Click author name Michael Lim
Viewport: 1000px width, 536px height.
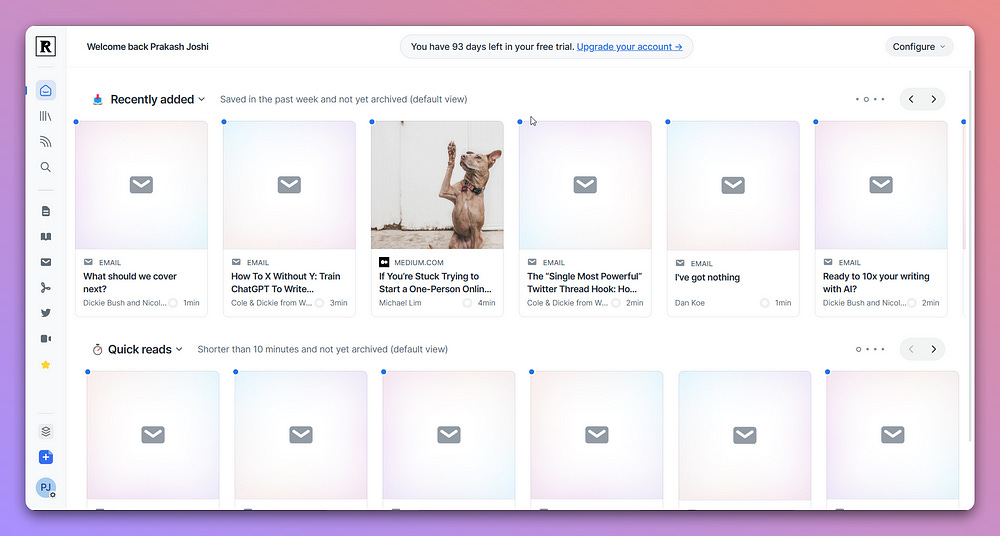pos(400,303)
